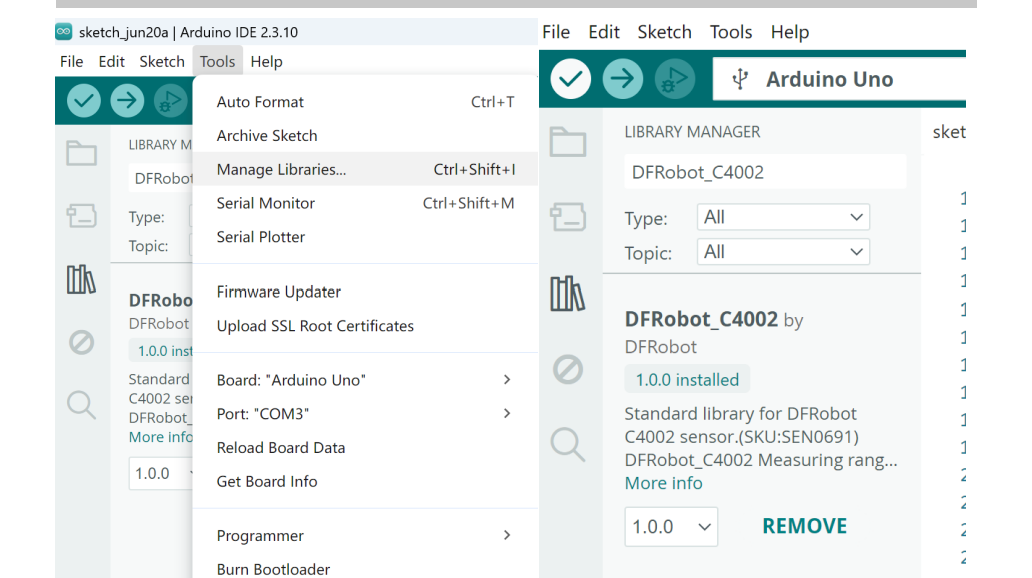Click REMOVE button for DFRobot_C4002 library
The width and height of the screenshot is (1032, 578).
pyautogui.click(x=805, y=526)
